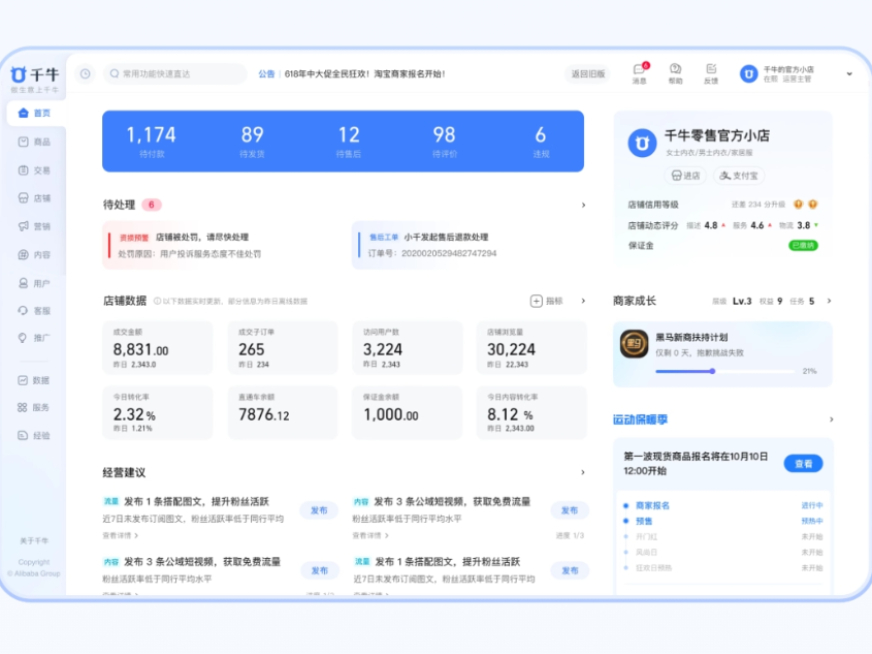Click the 直通车余额 7876.12 data card
The height and width of the screenshot is (654, 872).
click(283, 413)
